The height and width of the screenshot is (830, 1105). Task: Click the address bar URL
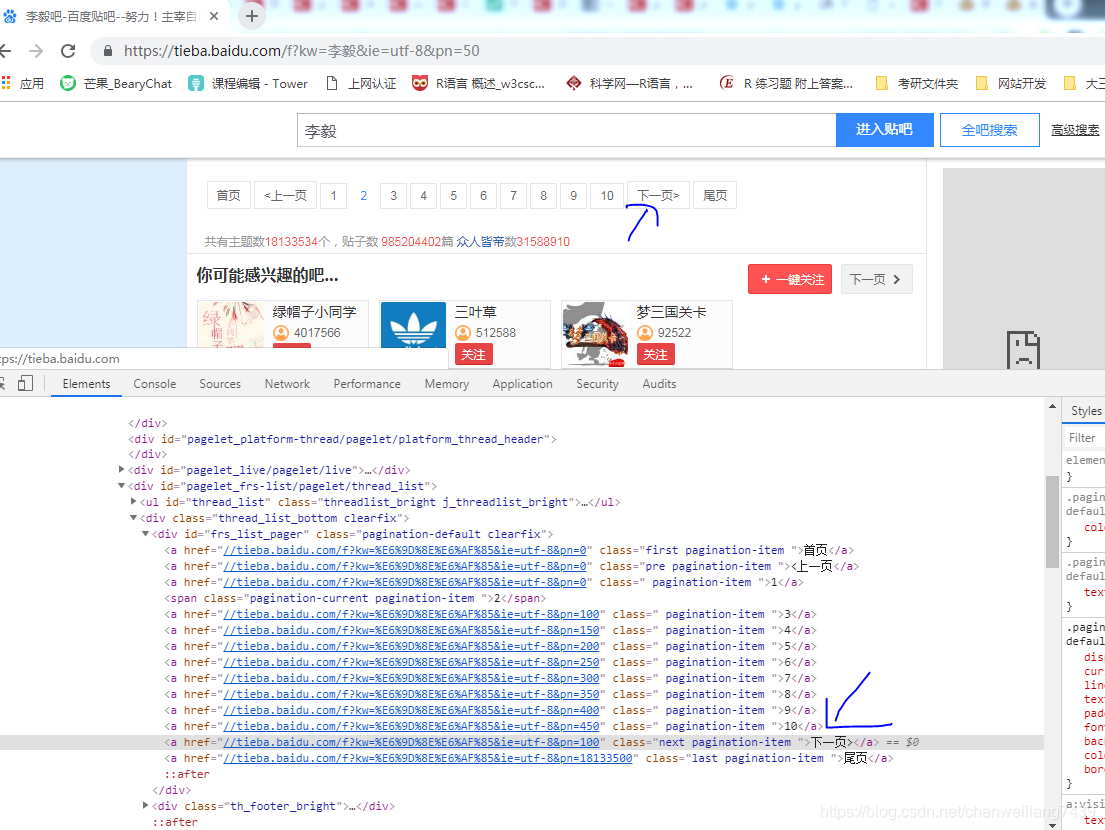pos(302,51)
